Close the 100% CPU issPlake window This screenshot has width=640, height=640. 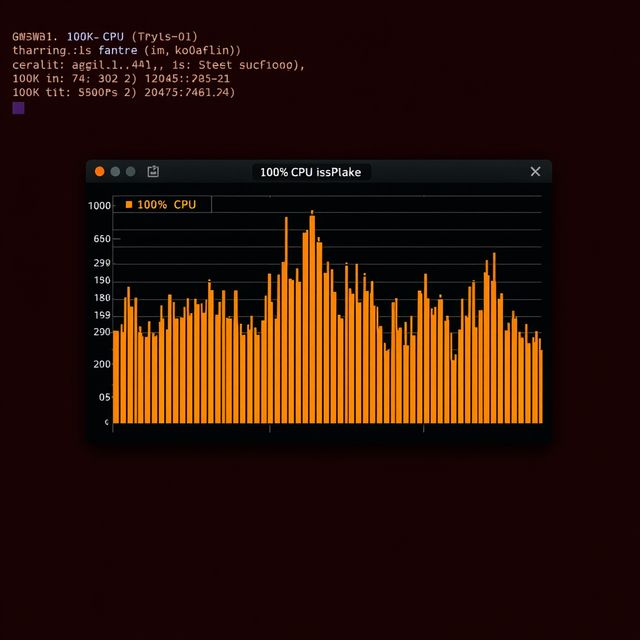(535, 171)
